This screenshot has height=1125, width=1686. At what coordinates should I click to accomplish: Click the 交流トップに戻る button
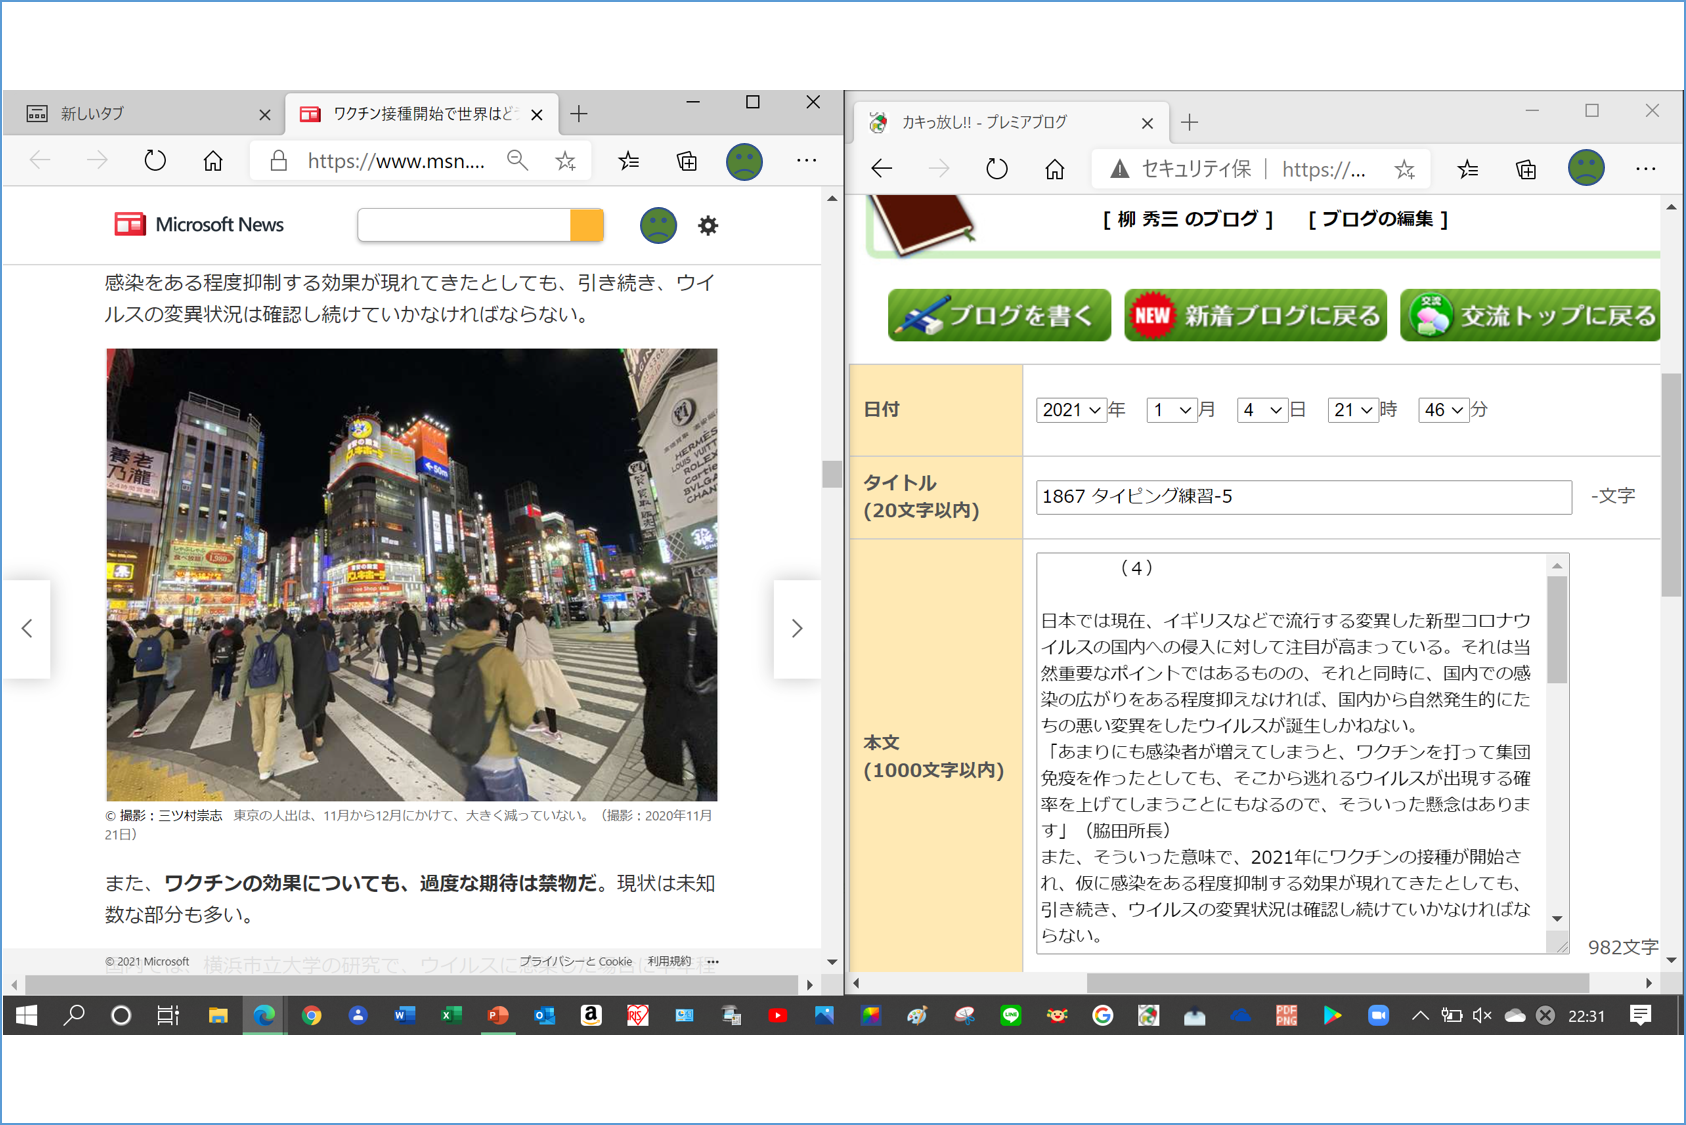click(1531, 315)
